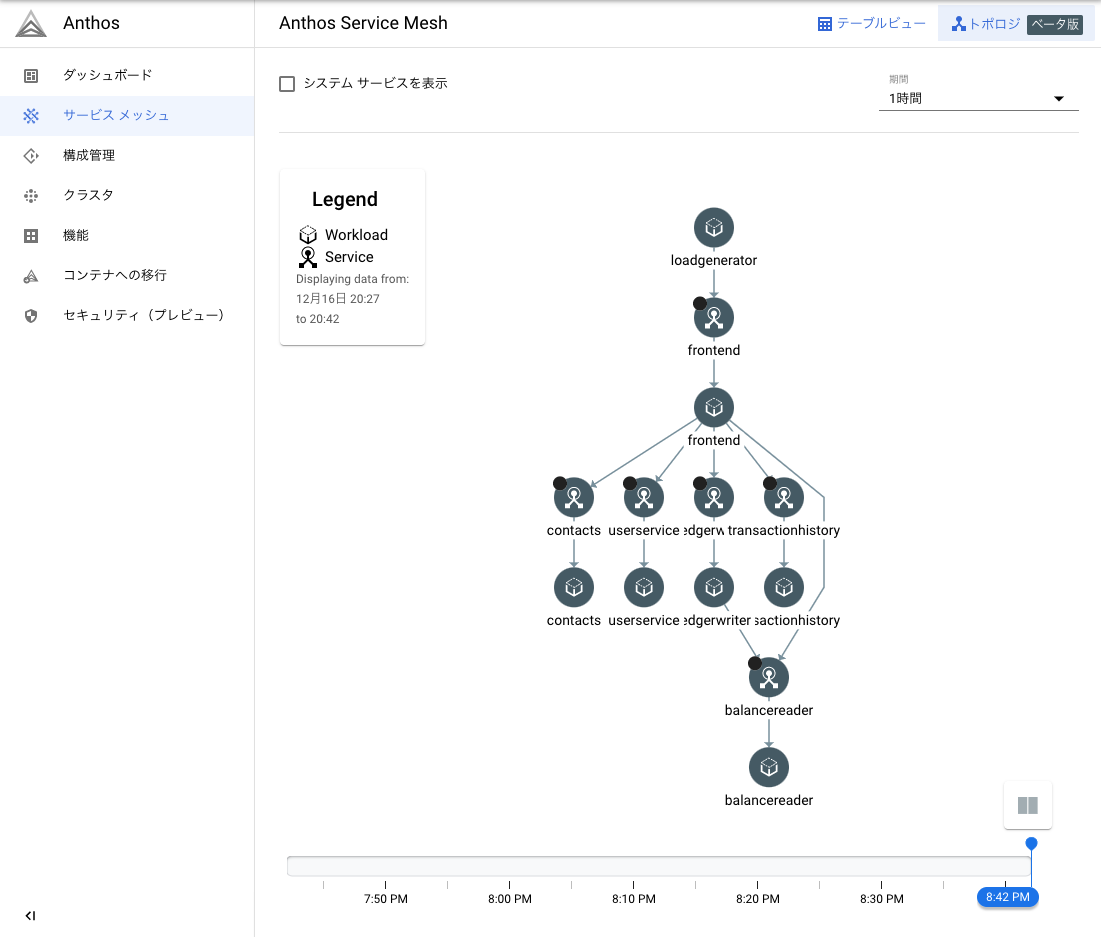This screenshot has width=1101, height=937.
Task: Select サービス メッシュ in the sidebar
Action: 127,115
